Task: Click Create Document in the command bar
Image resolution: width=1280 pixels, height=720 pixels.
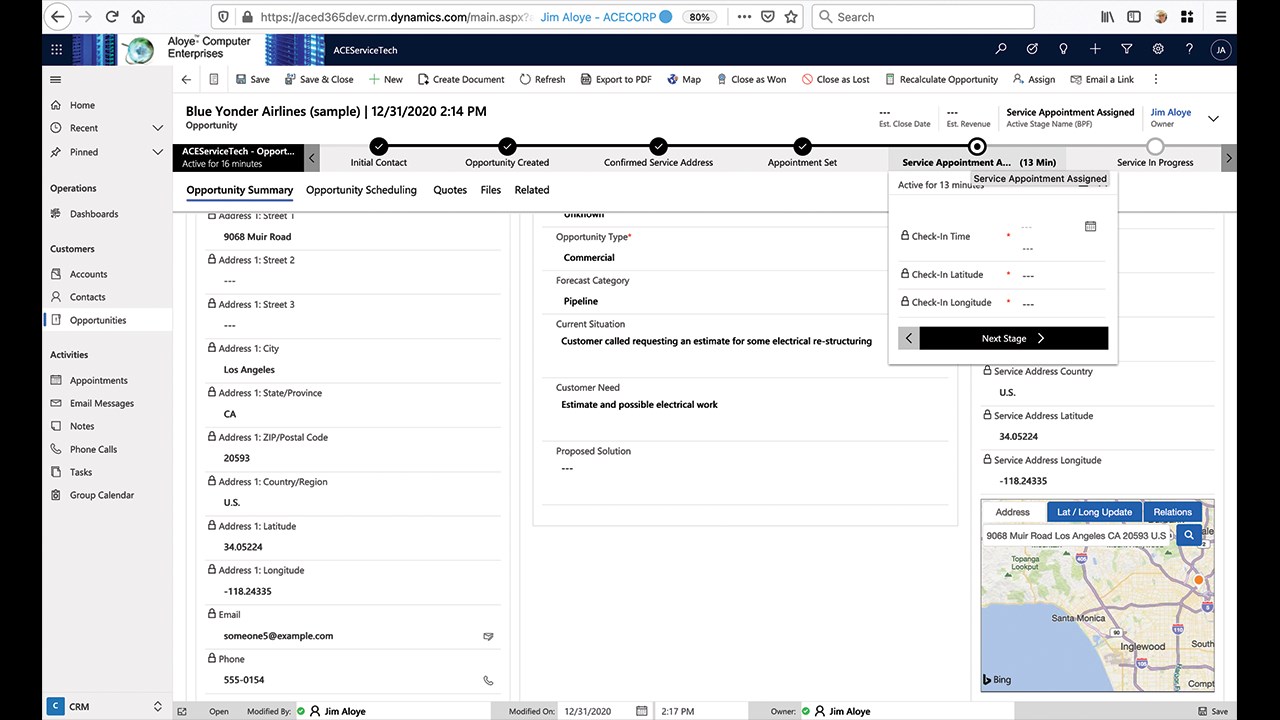Action: tap(461, 79)
